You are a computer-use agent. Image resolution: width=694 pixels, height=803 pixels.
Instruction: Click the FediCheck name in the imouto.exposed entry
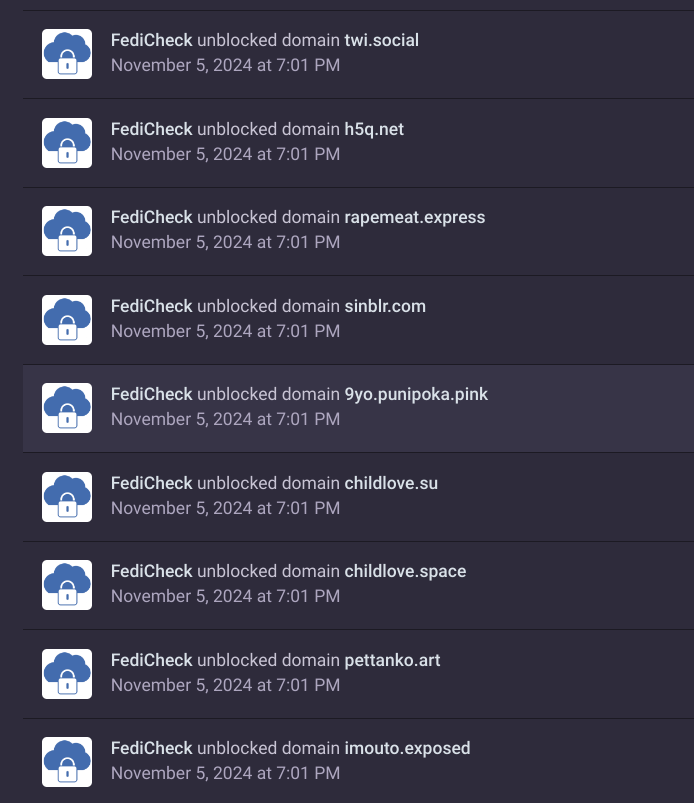tap(151, 748)
